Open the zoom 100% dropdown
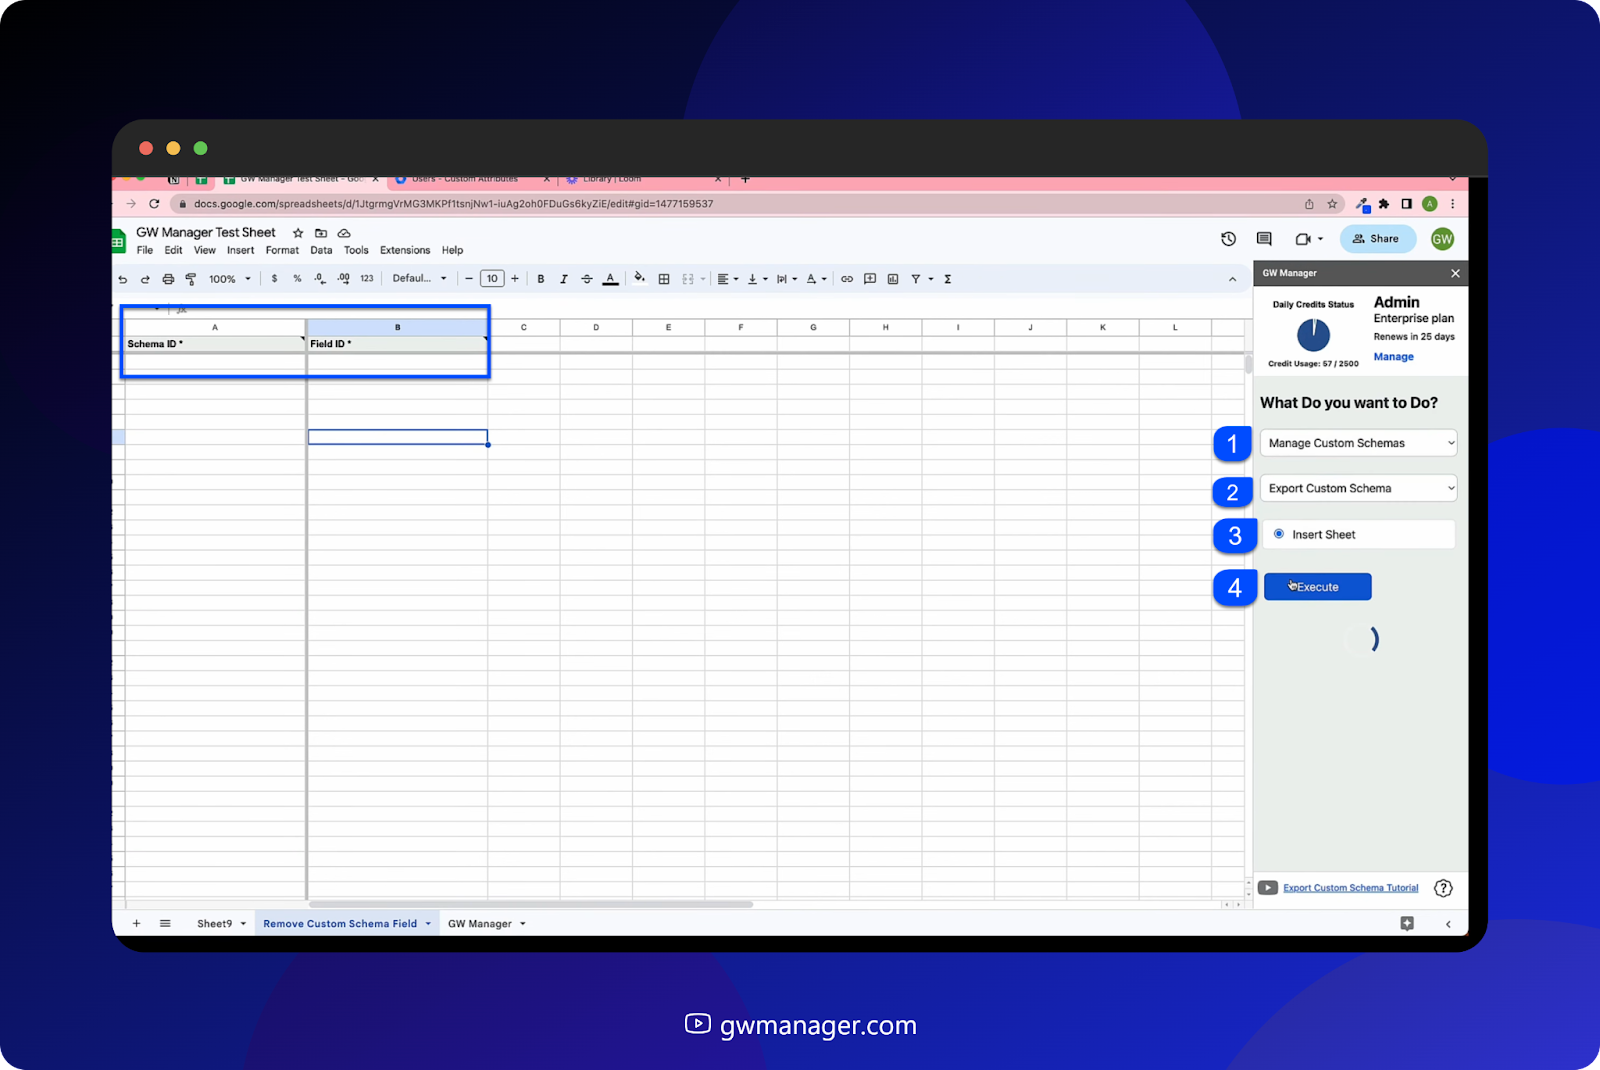 pos(230,279)
